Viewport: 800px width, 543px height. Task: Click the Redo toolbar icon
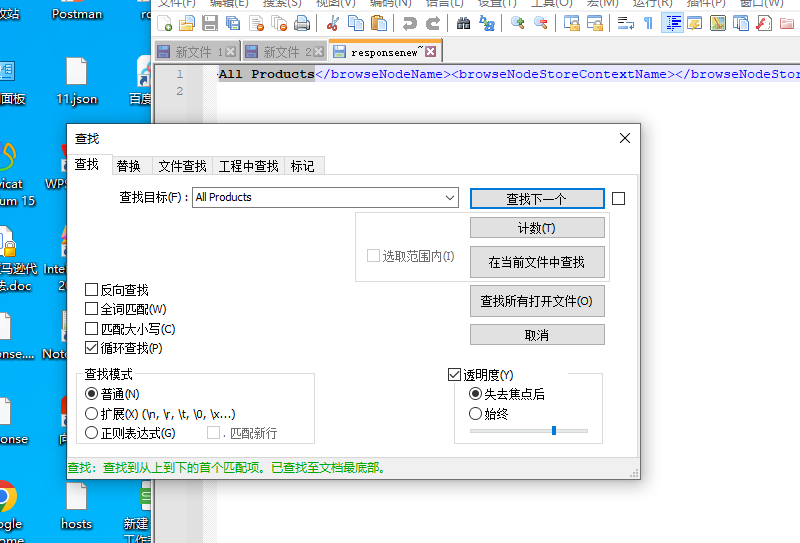tap(433, 23)
